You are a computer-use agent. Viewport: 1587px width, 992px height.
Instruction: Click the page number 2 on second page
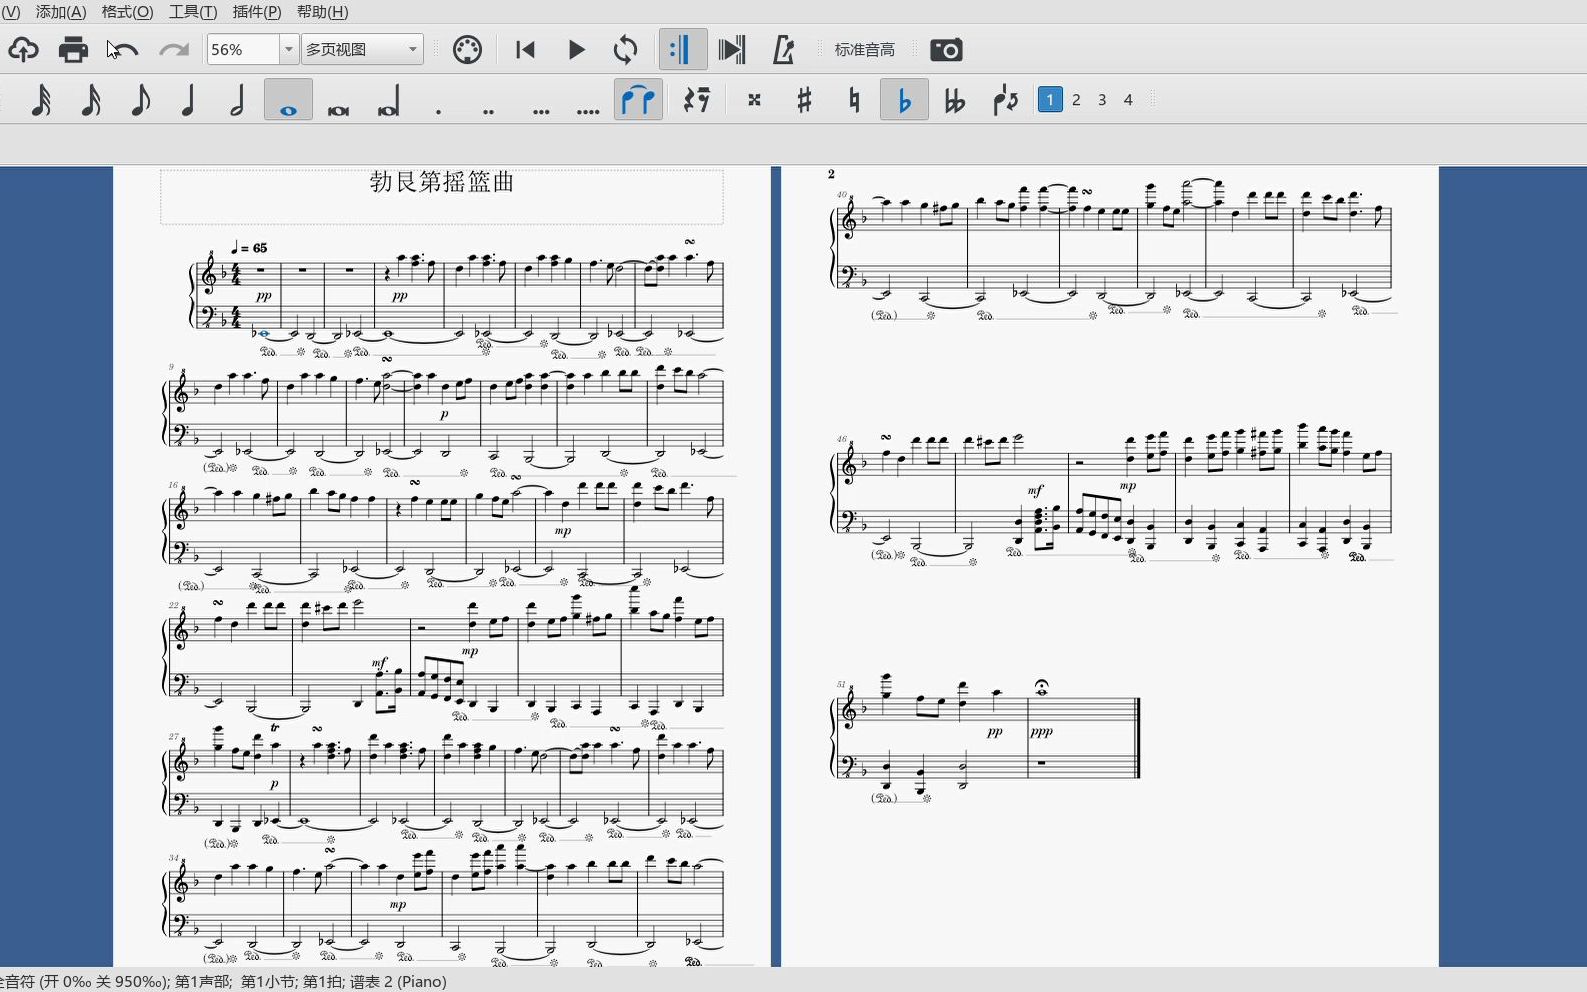tap(831, 174)
